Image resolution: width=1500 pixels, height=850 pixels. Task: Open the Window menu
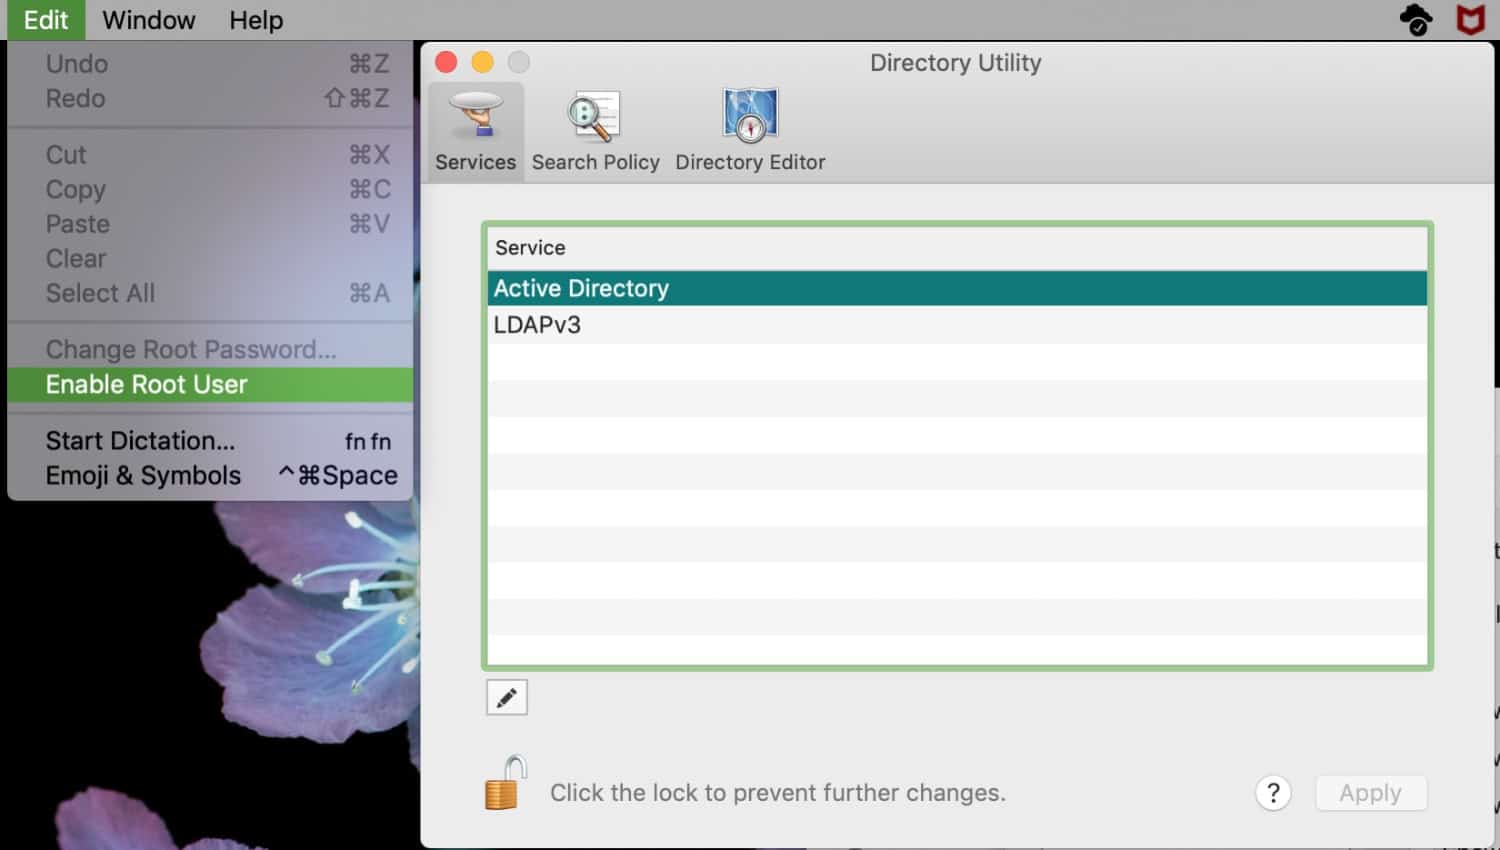[149, 20]
